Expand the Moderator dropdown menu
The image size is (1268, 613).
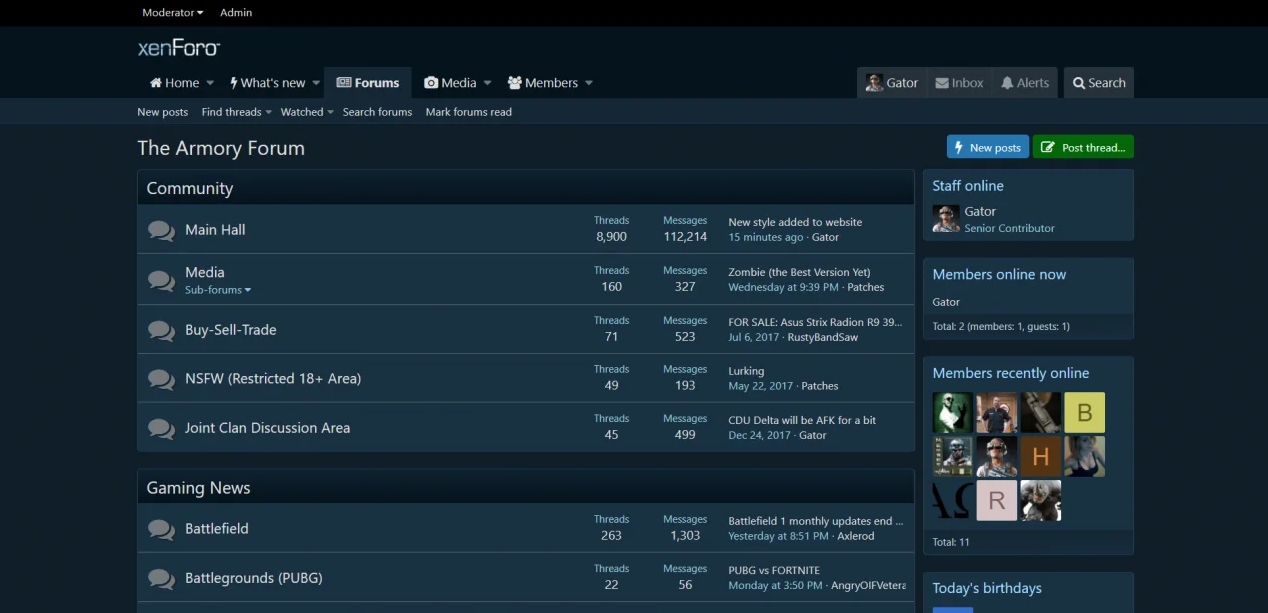pyautogui.click(x=172, y=13)
